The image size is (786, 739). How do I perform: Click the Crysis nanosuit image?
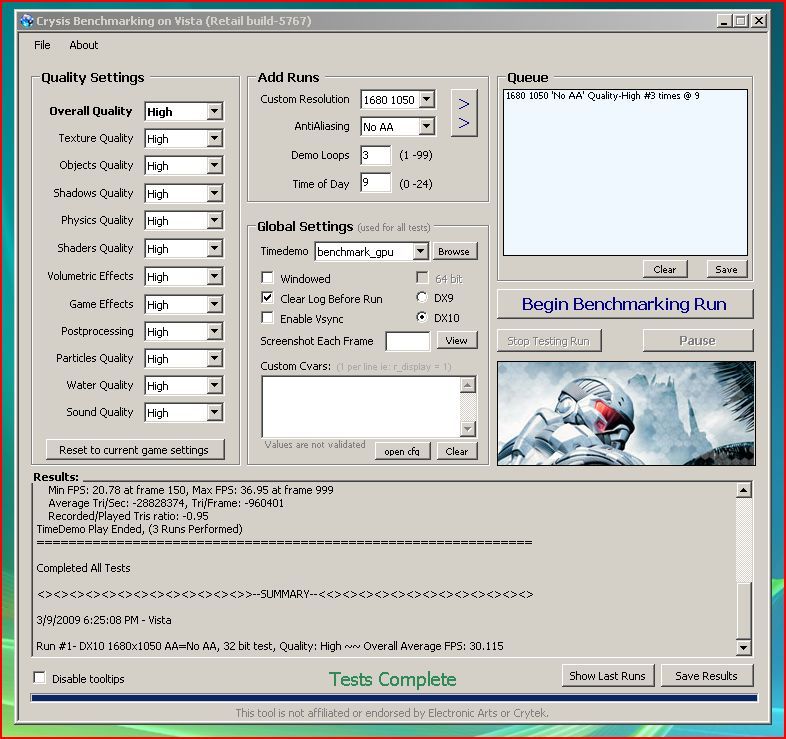click(x=626, y=413)
